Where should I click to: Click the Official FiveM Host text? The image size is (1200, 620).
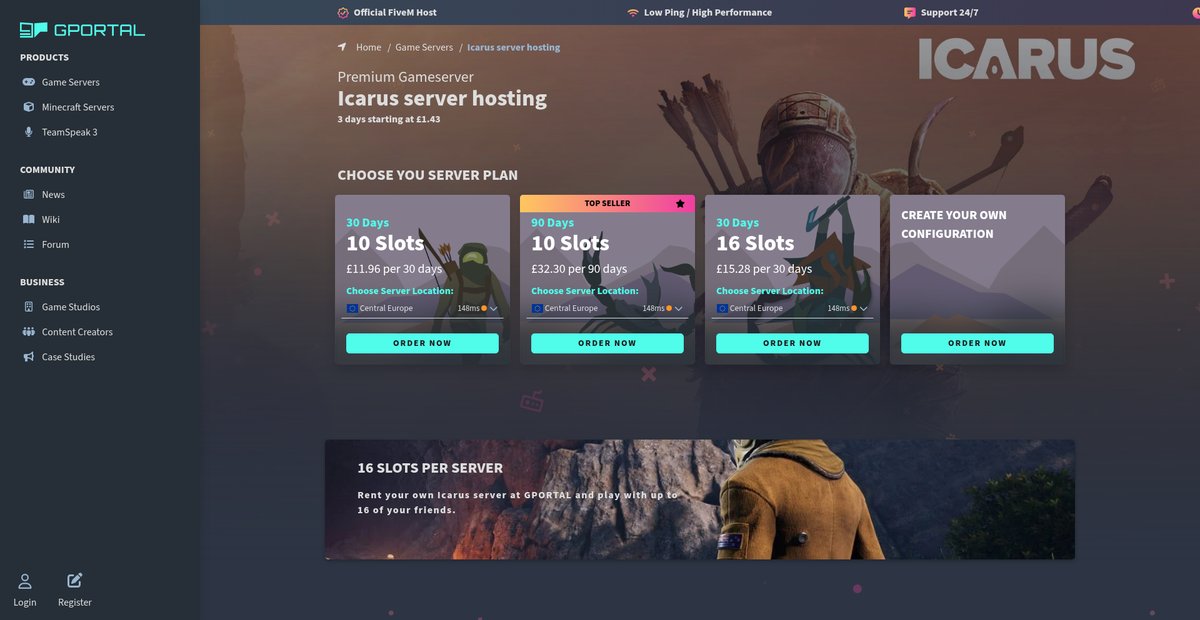click(x=395, y=13)
